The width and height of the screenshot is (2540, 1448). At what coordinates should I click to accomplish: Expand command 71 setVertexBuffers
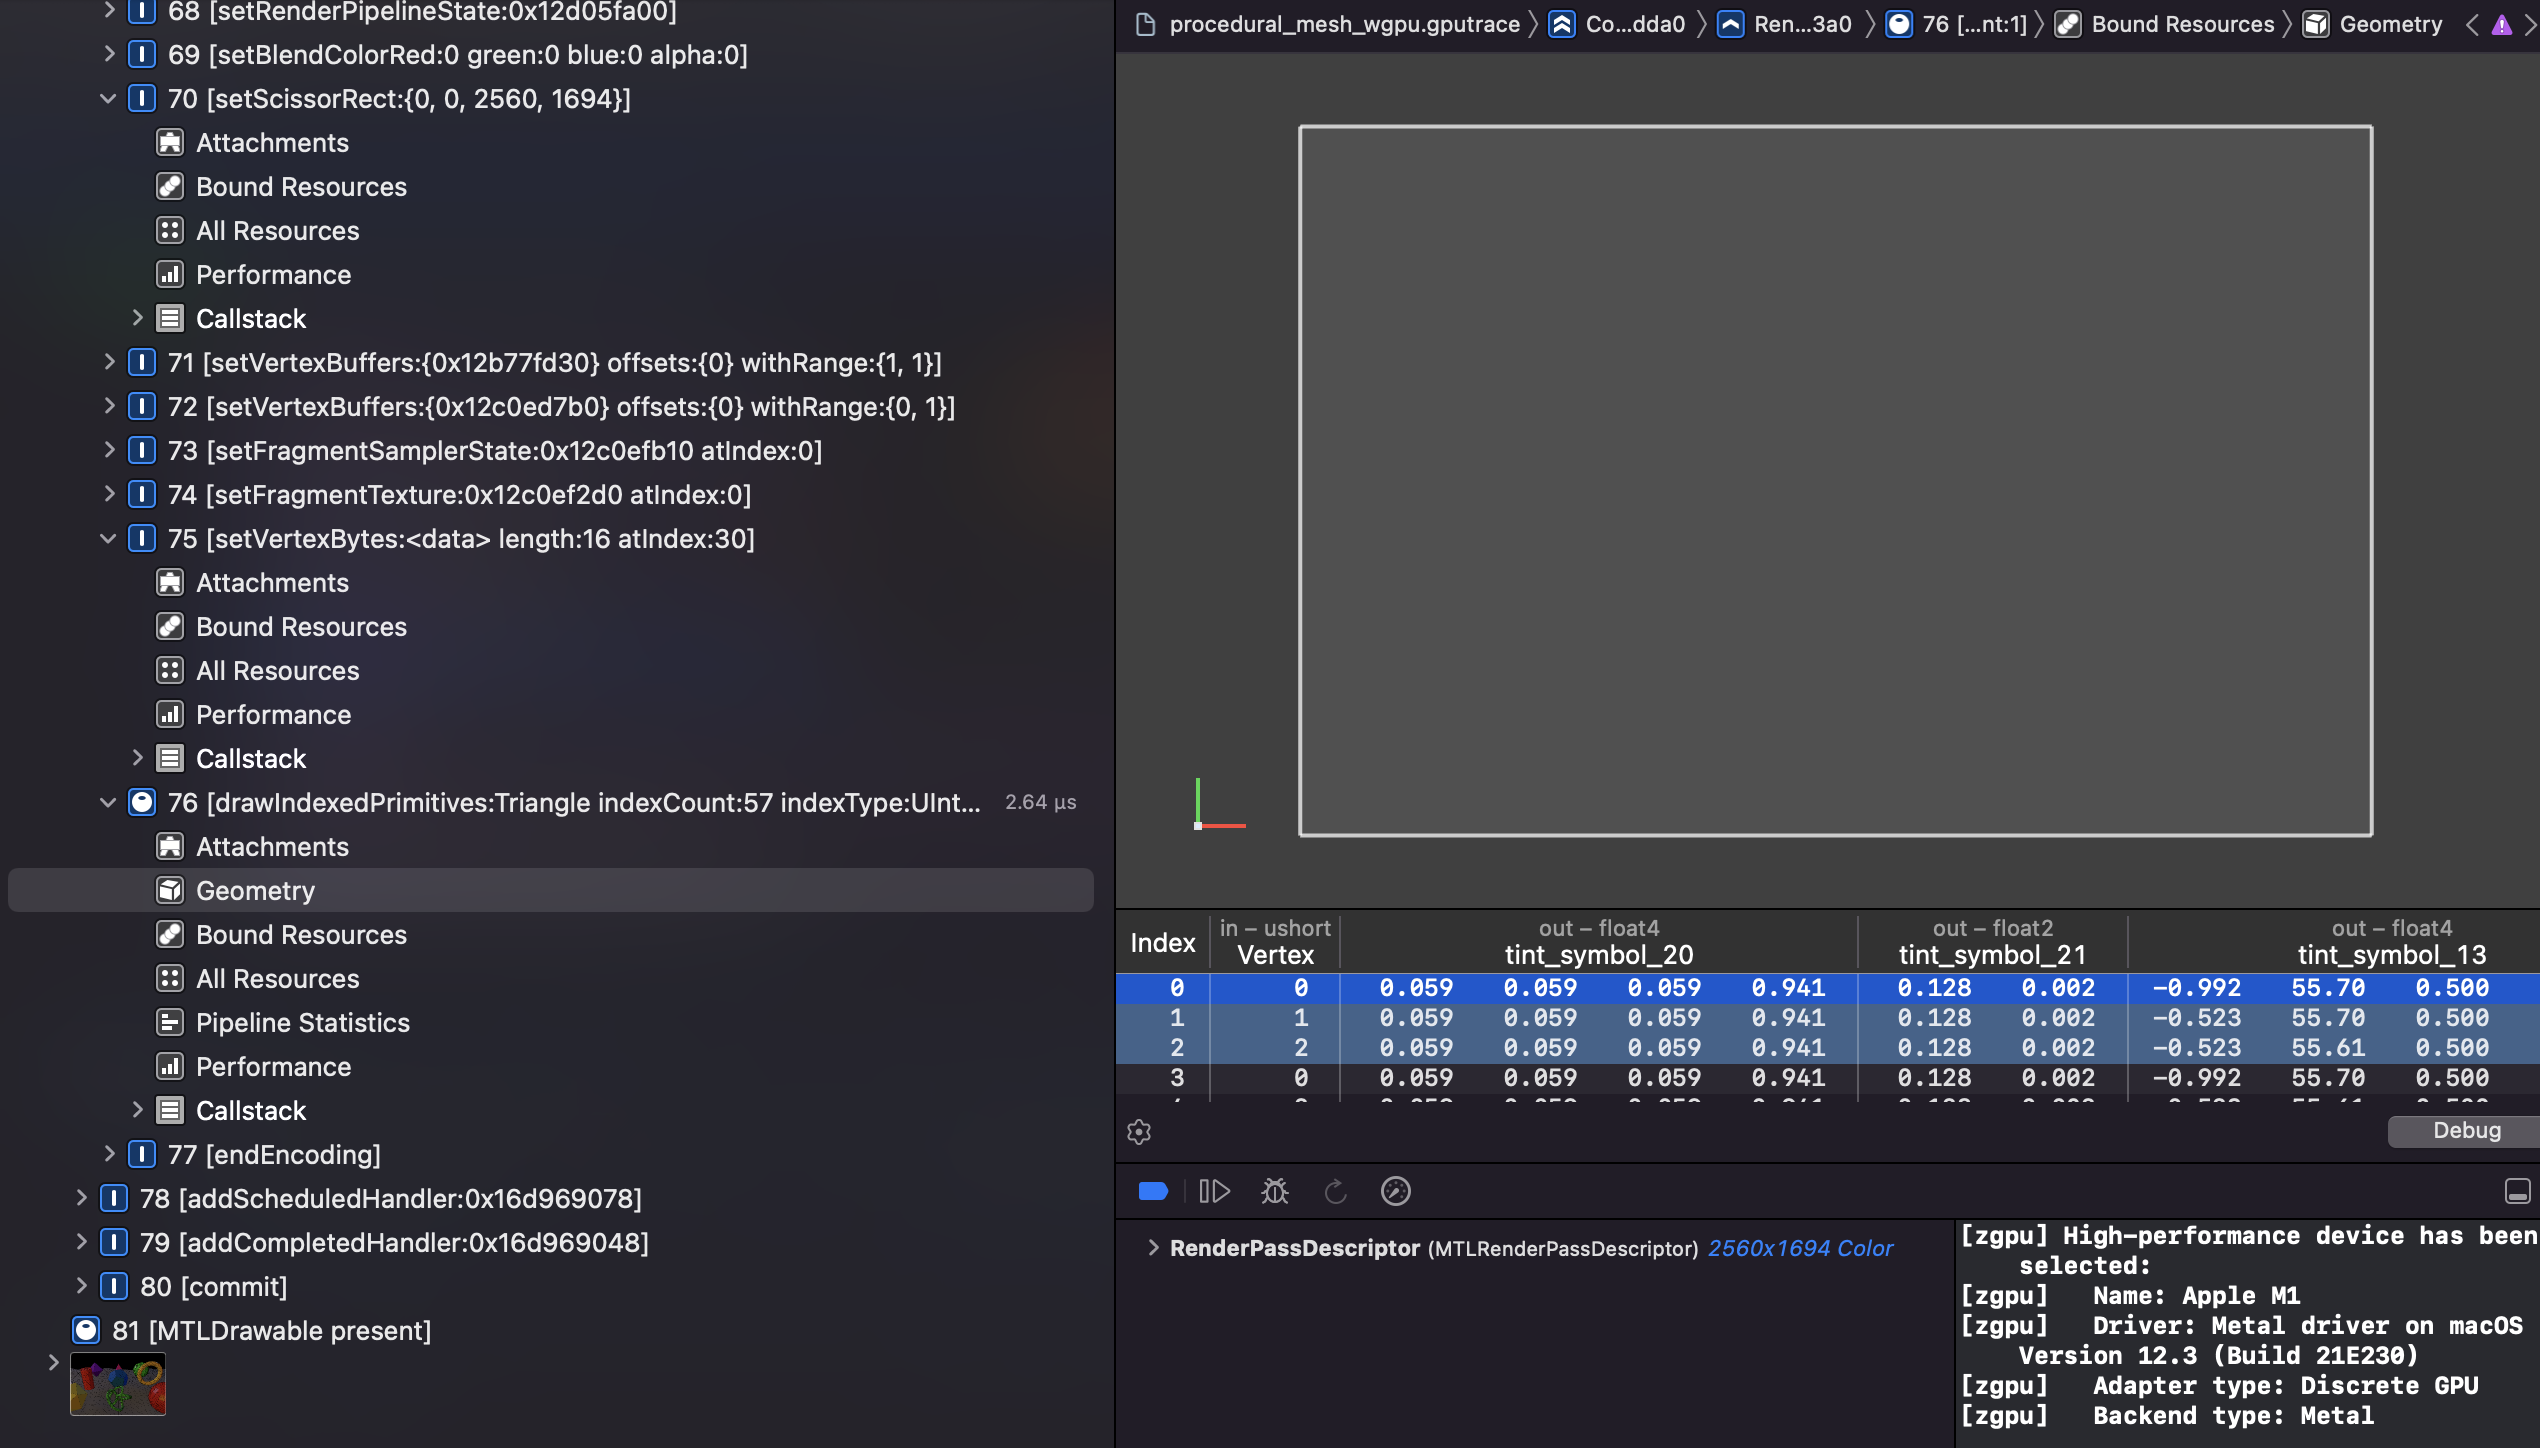(x=108, y=362)
